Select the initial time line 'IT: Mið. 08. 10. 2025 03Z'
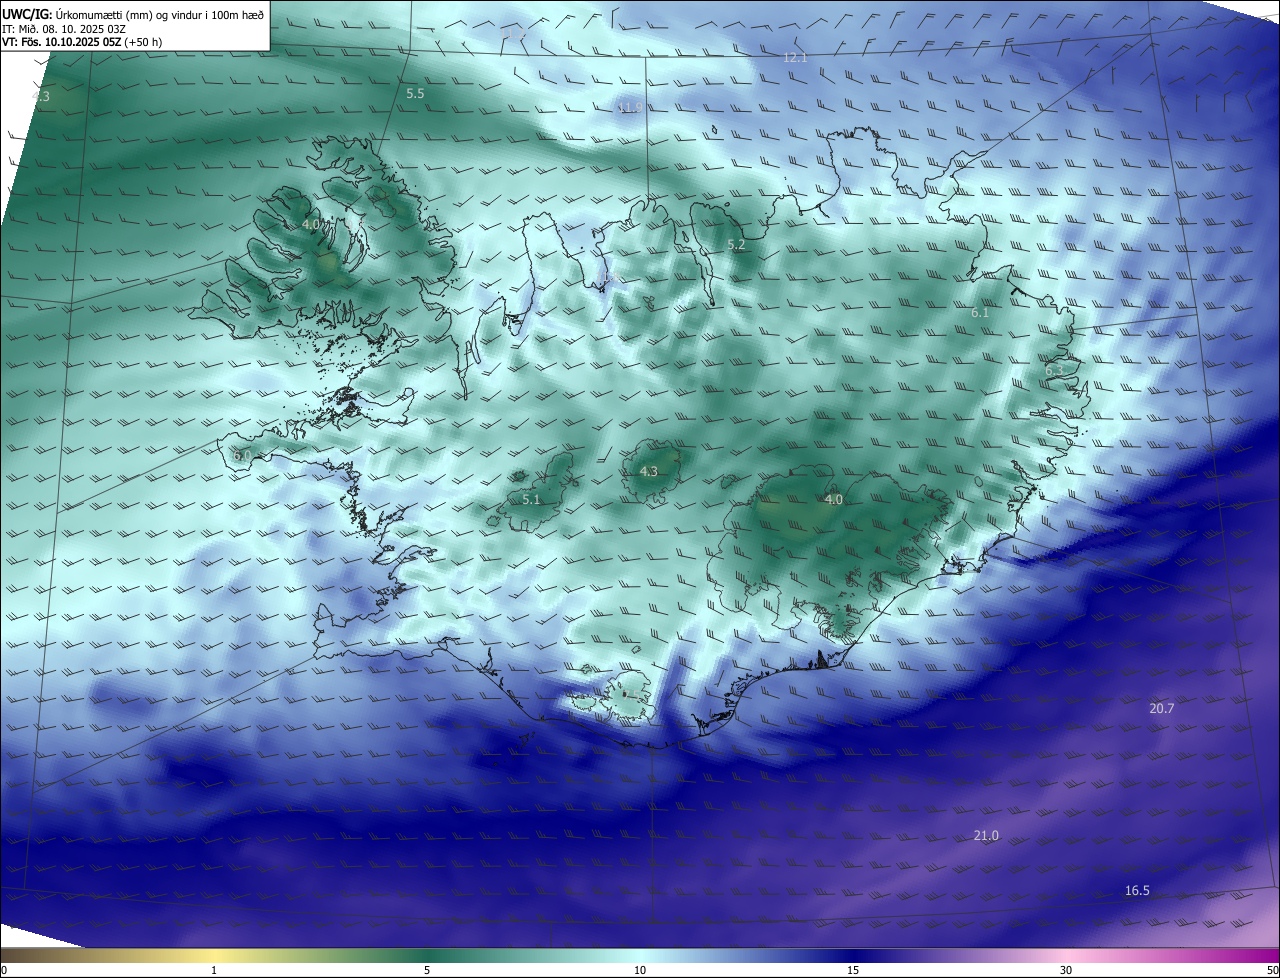 pos(64,28)
